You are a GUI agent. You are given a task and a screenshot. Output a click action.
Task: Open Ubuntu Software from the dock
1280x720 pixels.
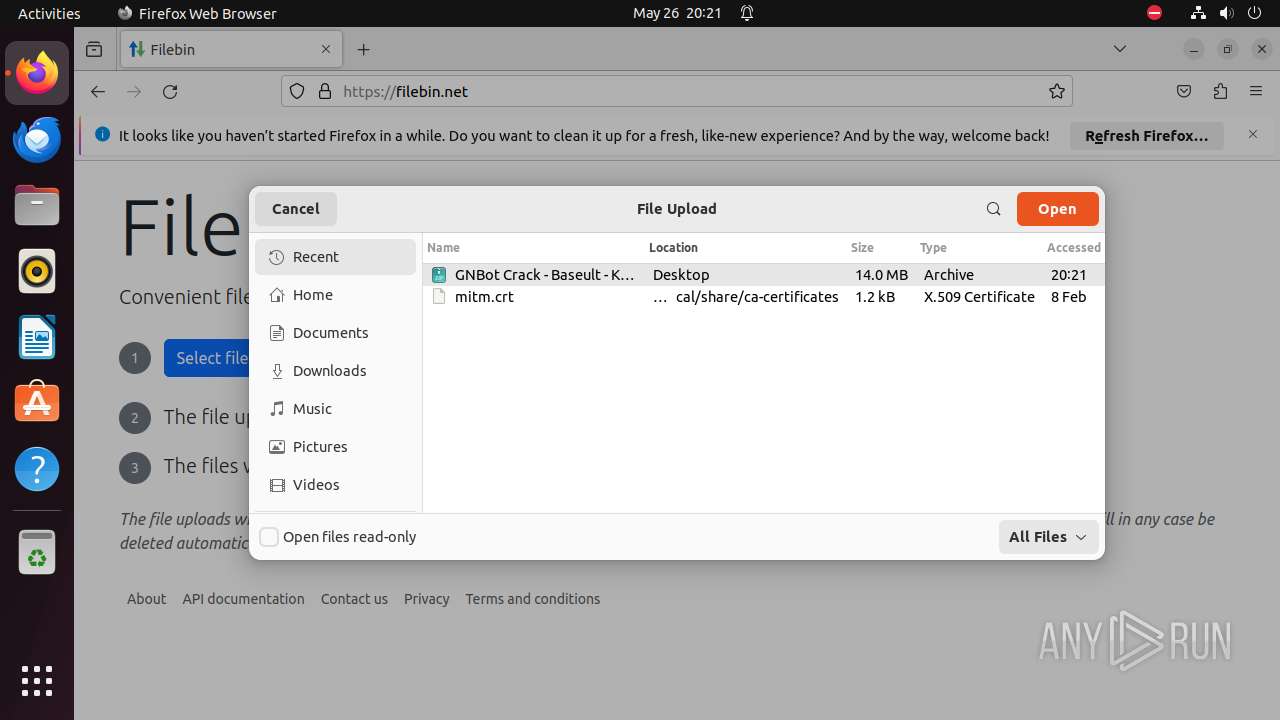coord(37,403)
